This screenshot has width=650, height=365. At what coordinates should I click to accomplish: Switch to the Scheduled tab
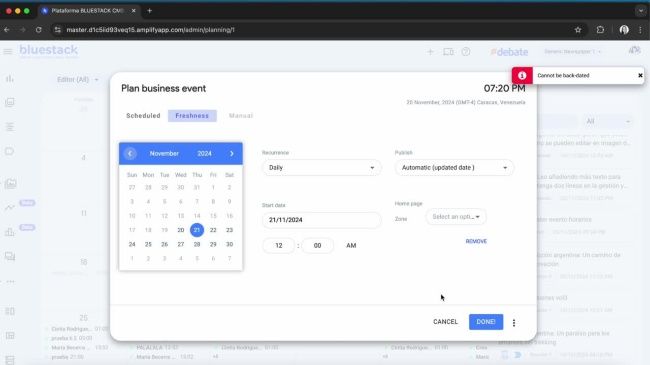[x=143, y=116]
